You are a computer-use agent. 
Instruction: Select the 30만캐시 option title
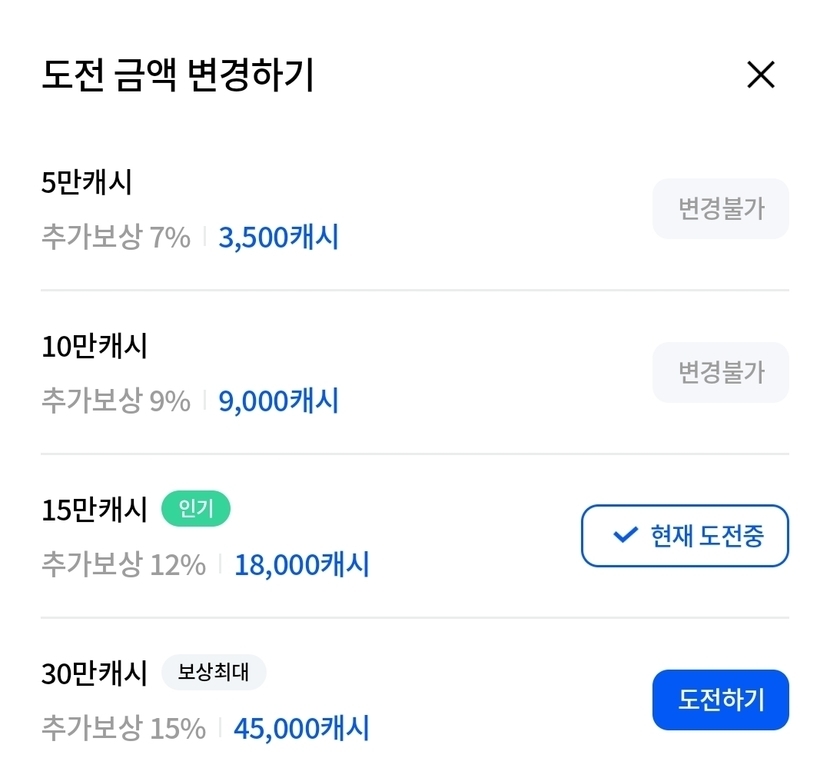pyautogui.click(x=95, y=673)
